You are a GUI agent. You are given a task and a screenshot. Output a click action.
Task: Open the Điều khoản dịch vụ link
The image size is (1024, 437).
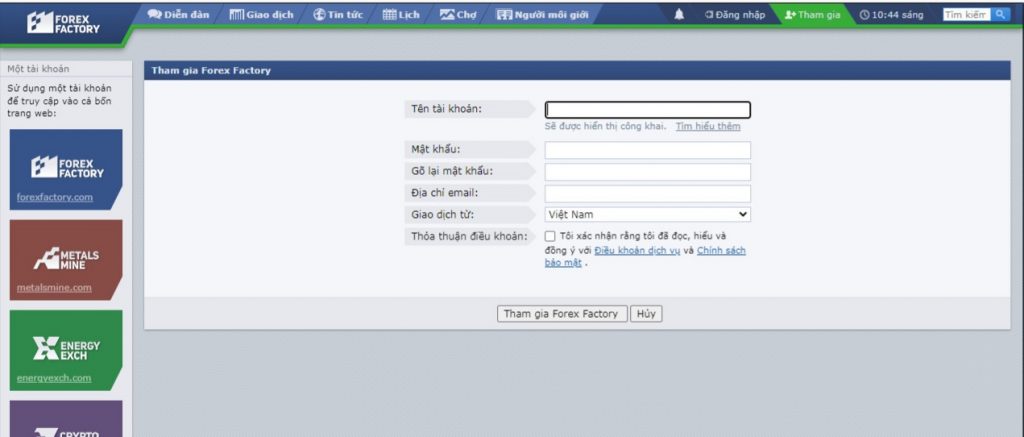(637, 250)
